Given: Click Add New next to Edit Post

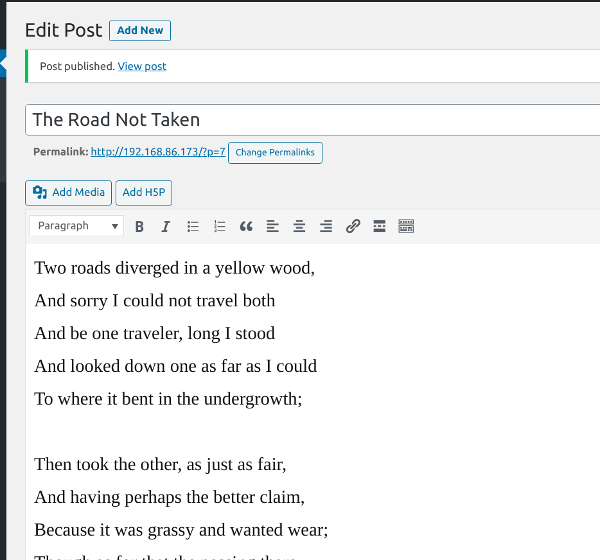Looking at the screenshot, I should coord(140,31).
